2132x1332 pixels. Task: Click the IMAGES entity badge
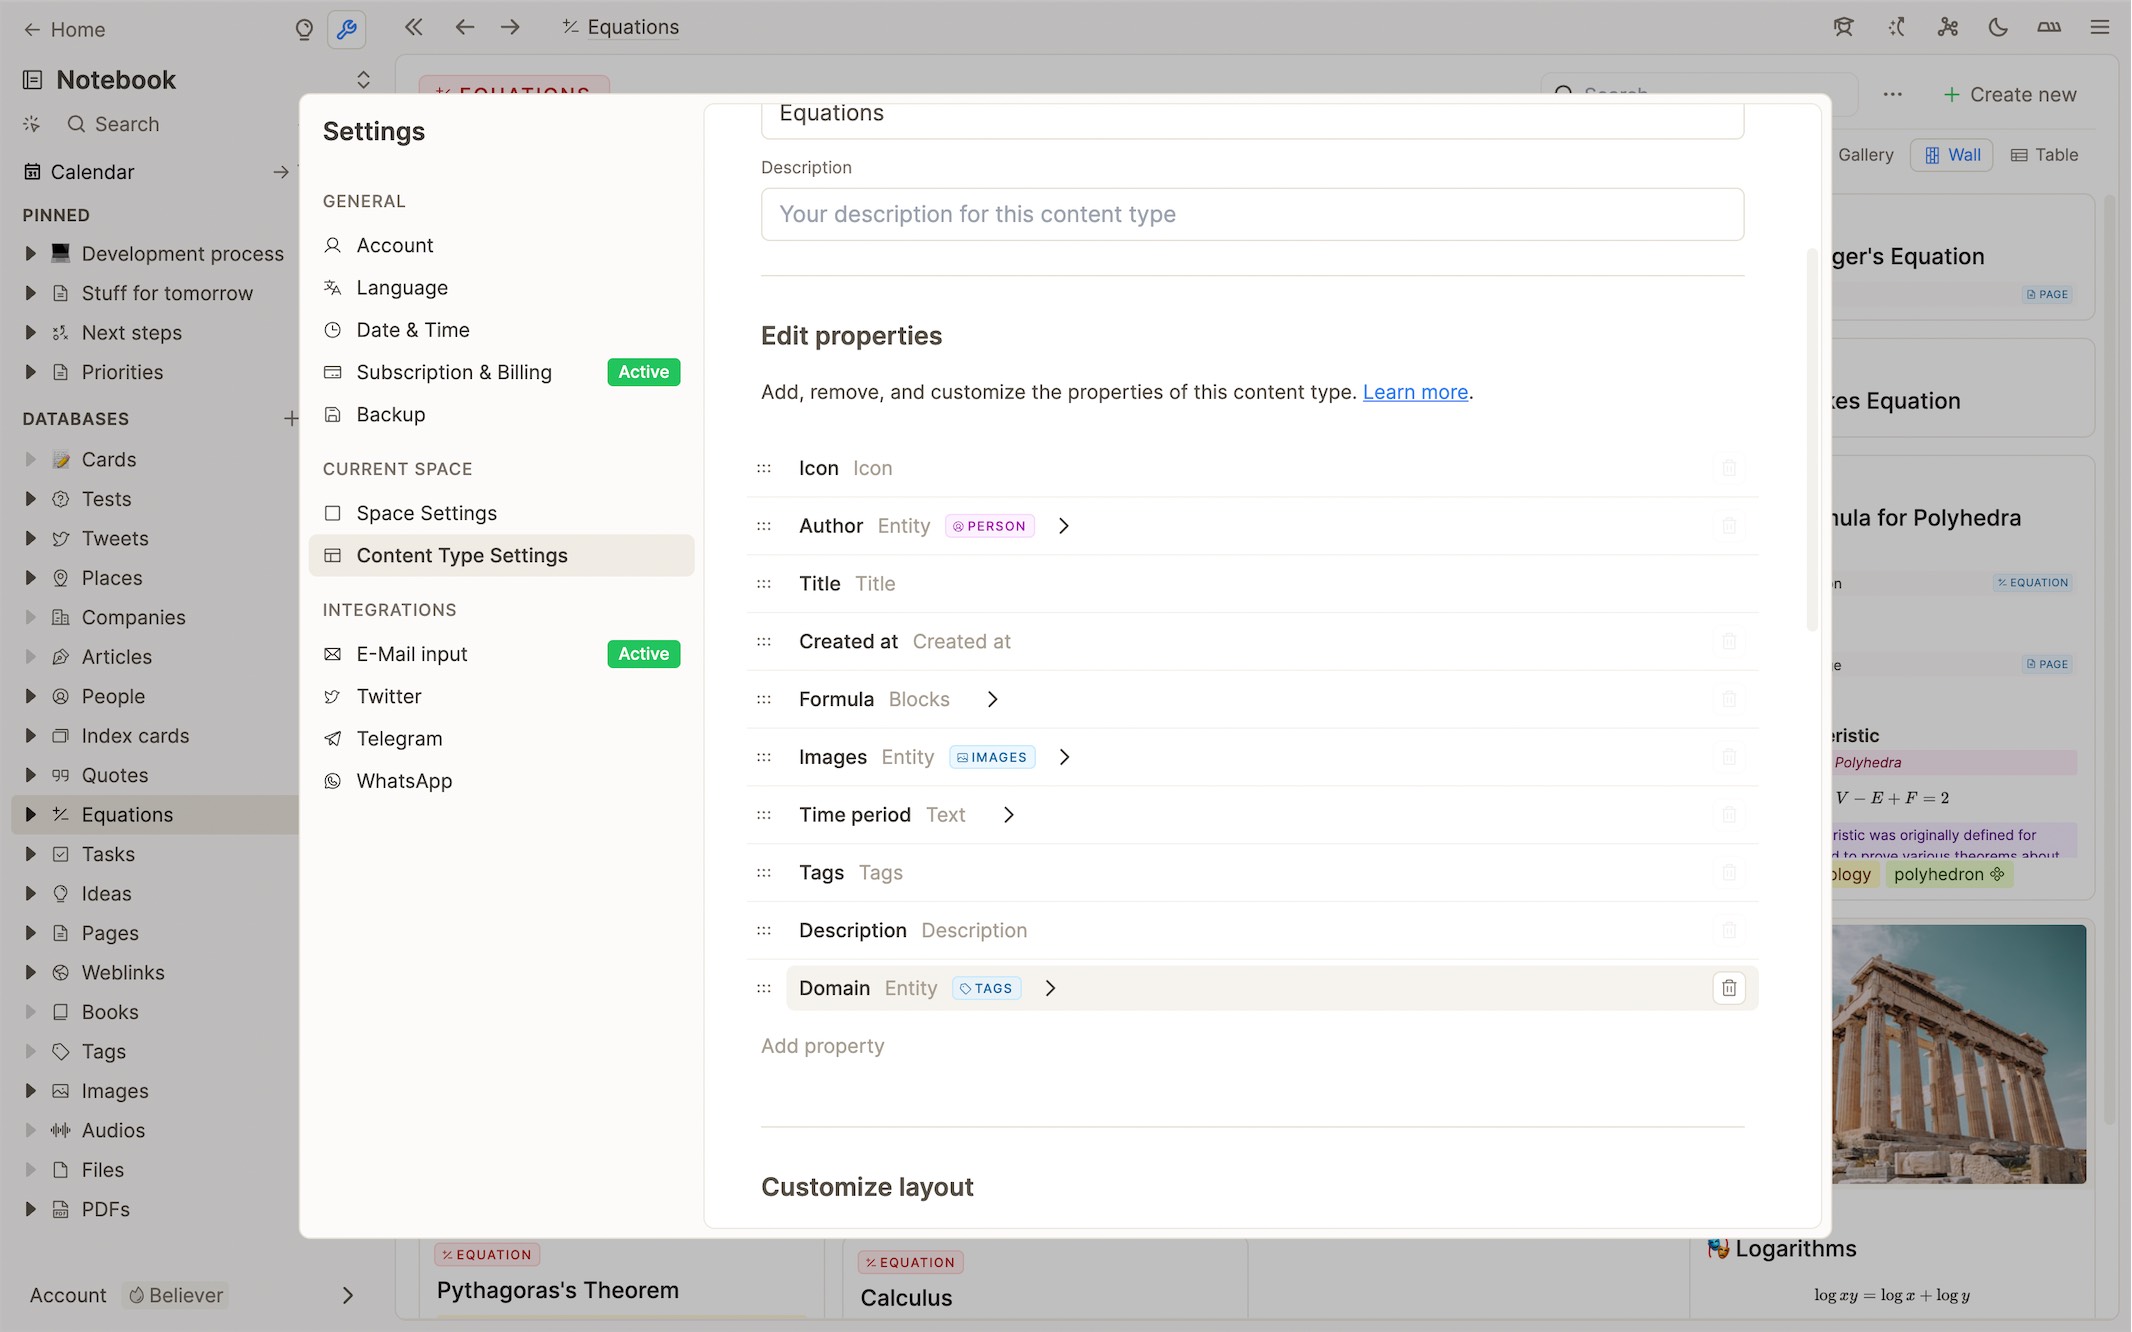coord(991,757)
